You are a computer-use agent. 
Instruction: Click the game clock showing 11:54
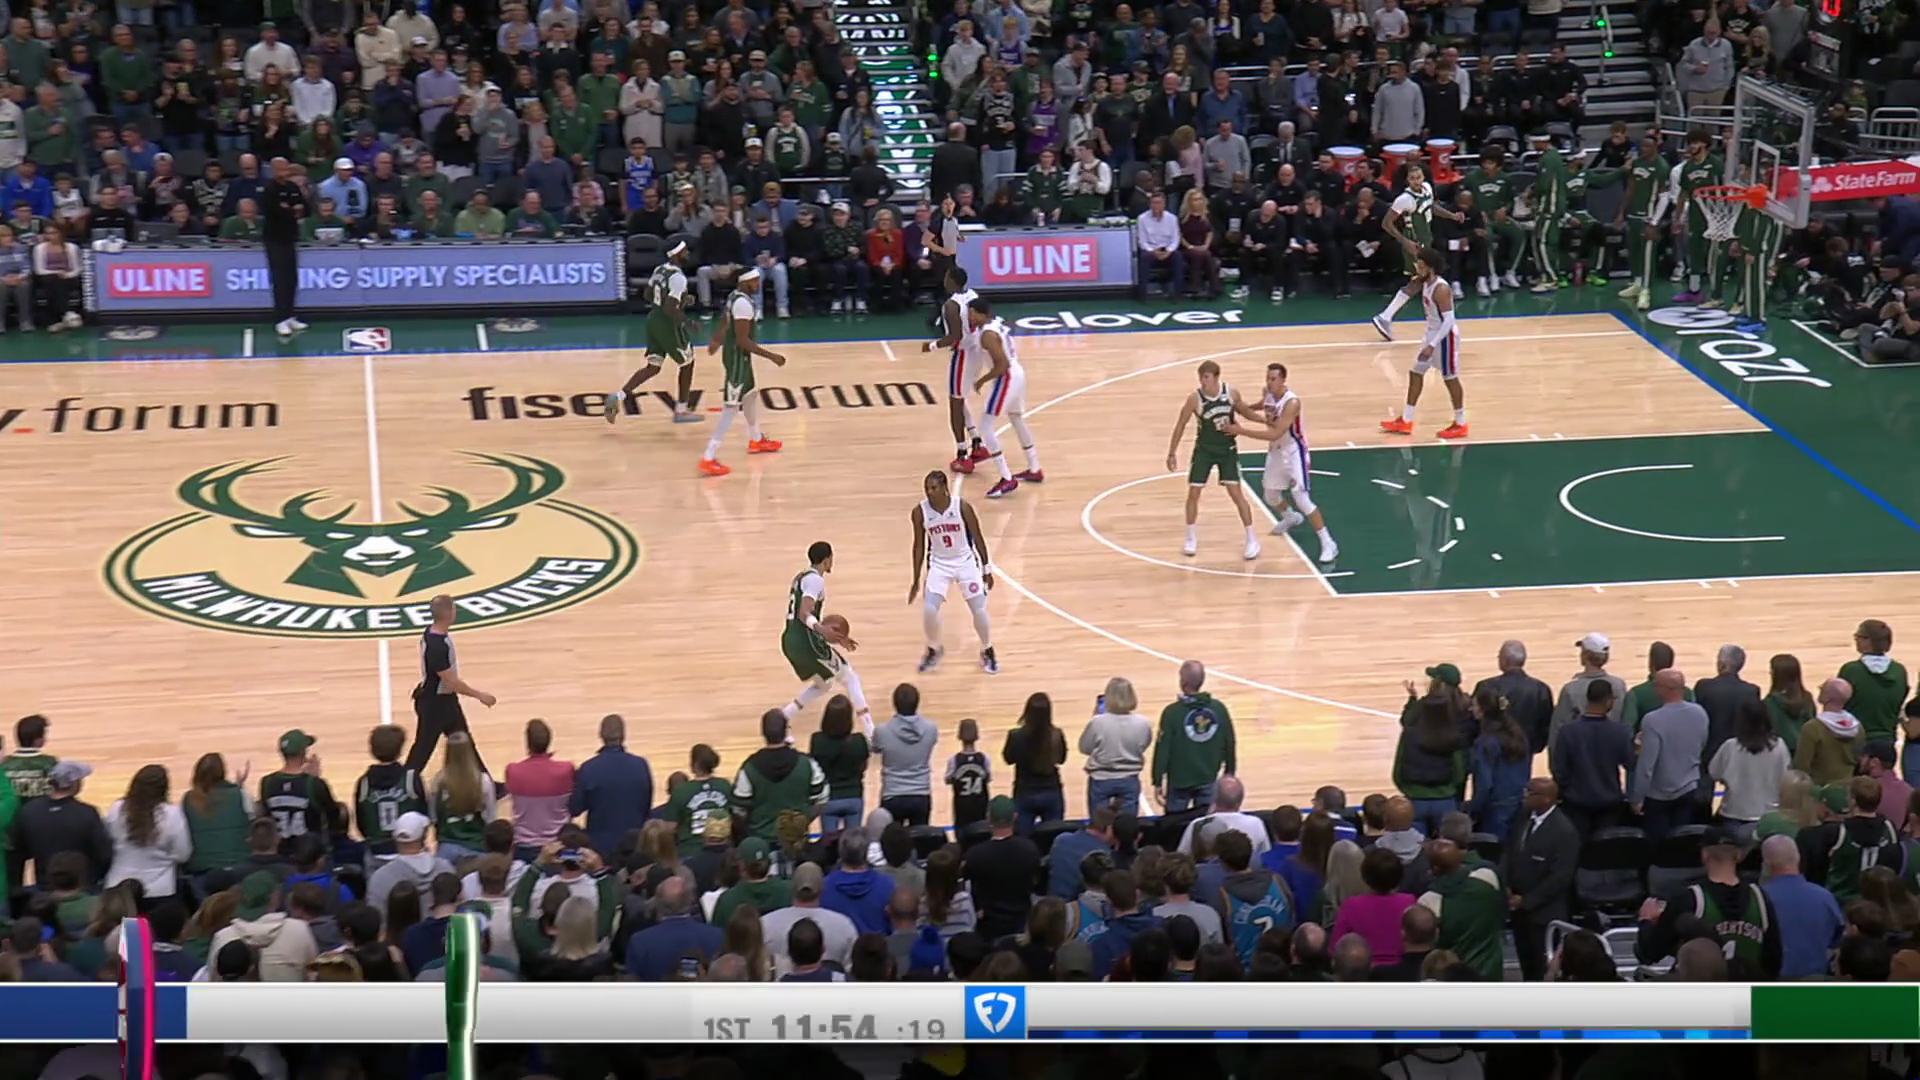tap(823, 1027)
